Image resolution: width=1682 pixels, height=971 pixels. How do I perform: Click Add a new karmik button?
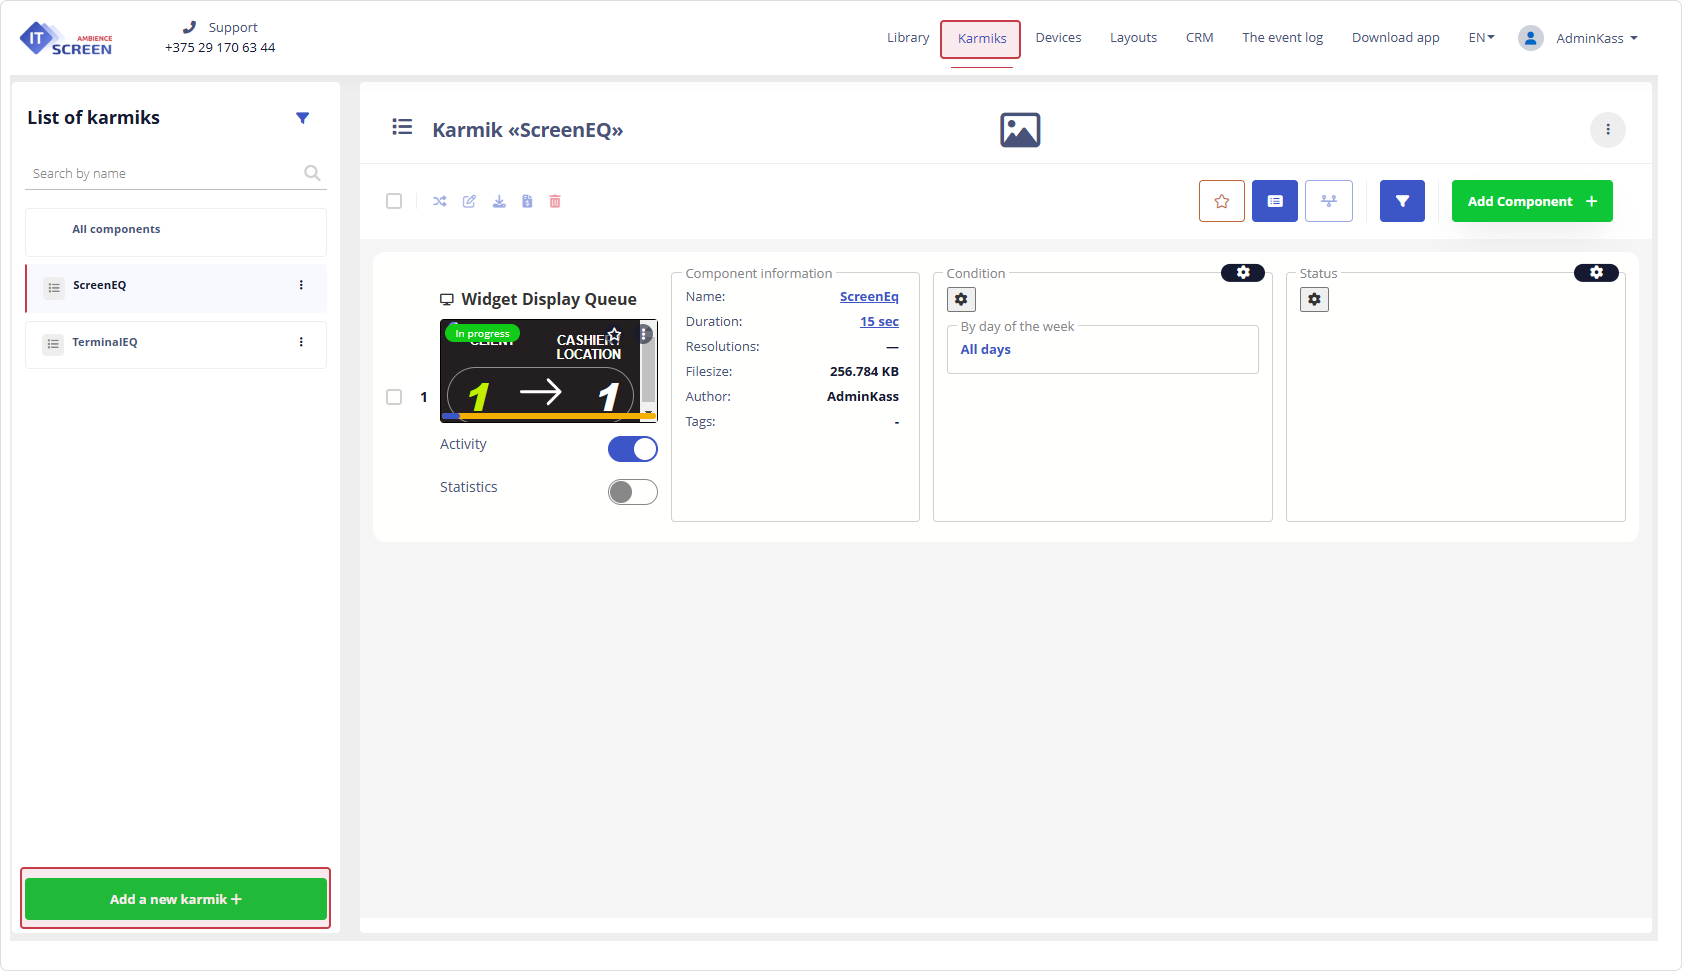coord(176,899)
